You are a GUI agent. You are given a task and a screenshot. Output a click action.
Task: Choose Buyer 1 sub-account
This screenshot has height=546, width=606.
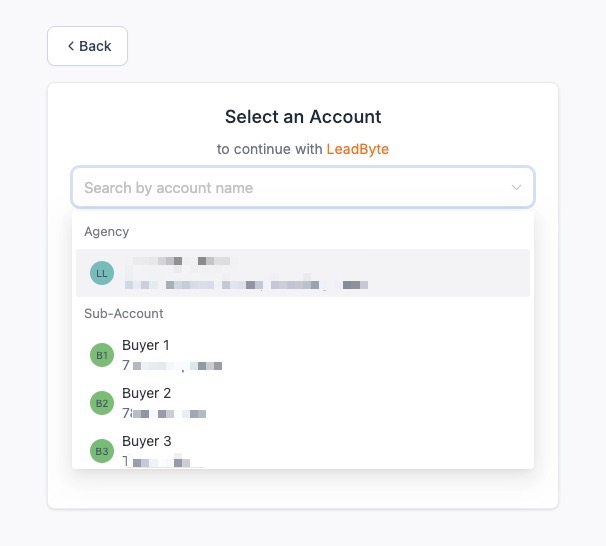pos(303,355)
